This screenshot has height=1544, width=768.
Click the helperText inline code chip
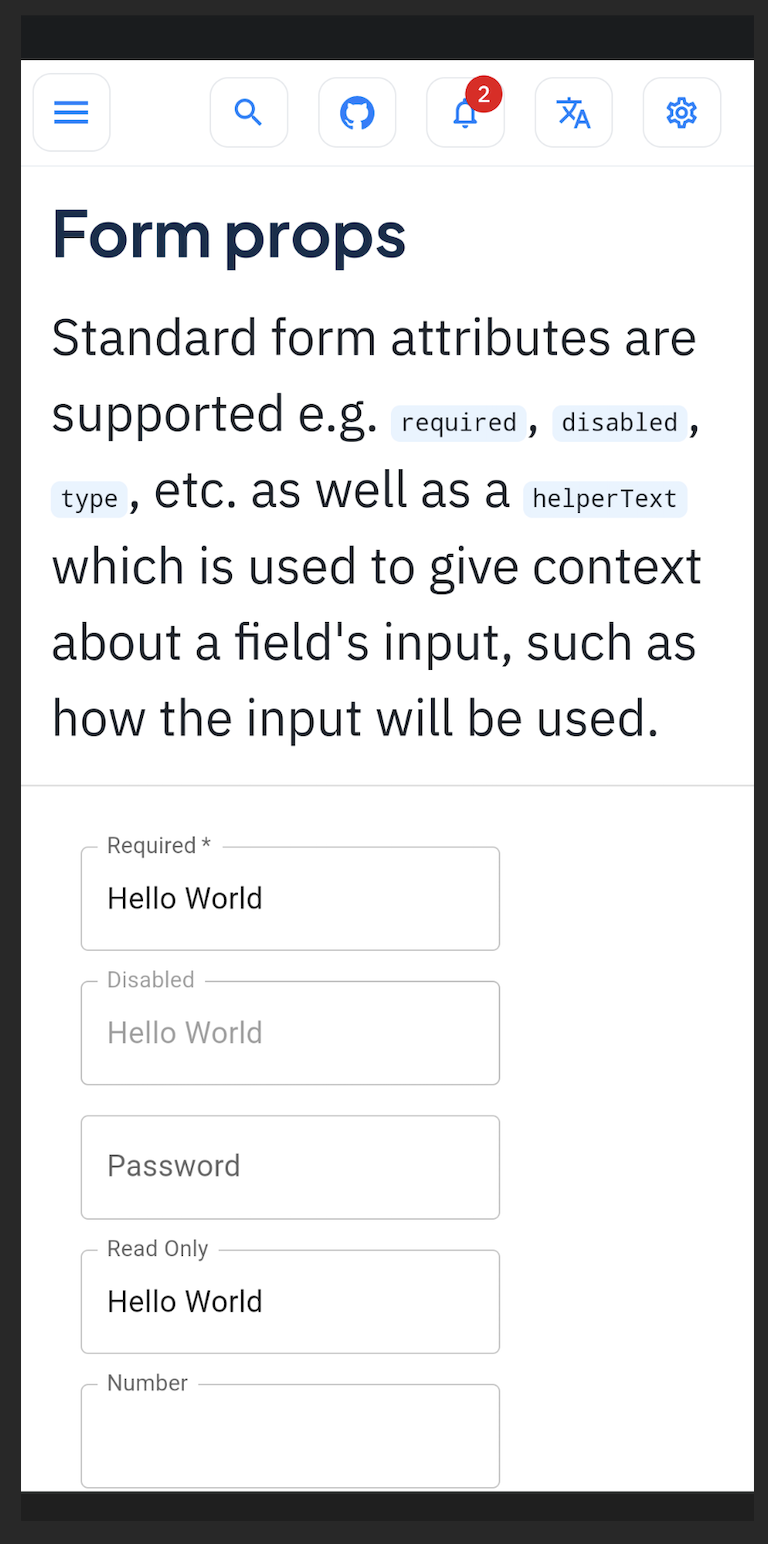coord(605,499)
